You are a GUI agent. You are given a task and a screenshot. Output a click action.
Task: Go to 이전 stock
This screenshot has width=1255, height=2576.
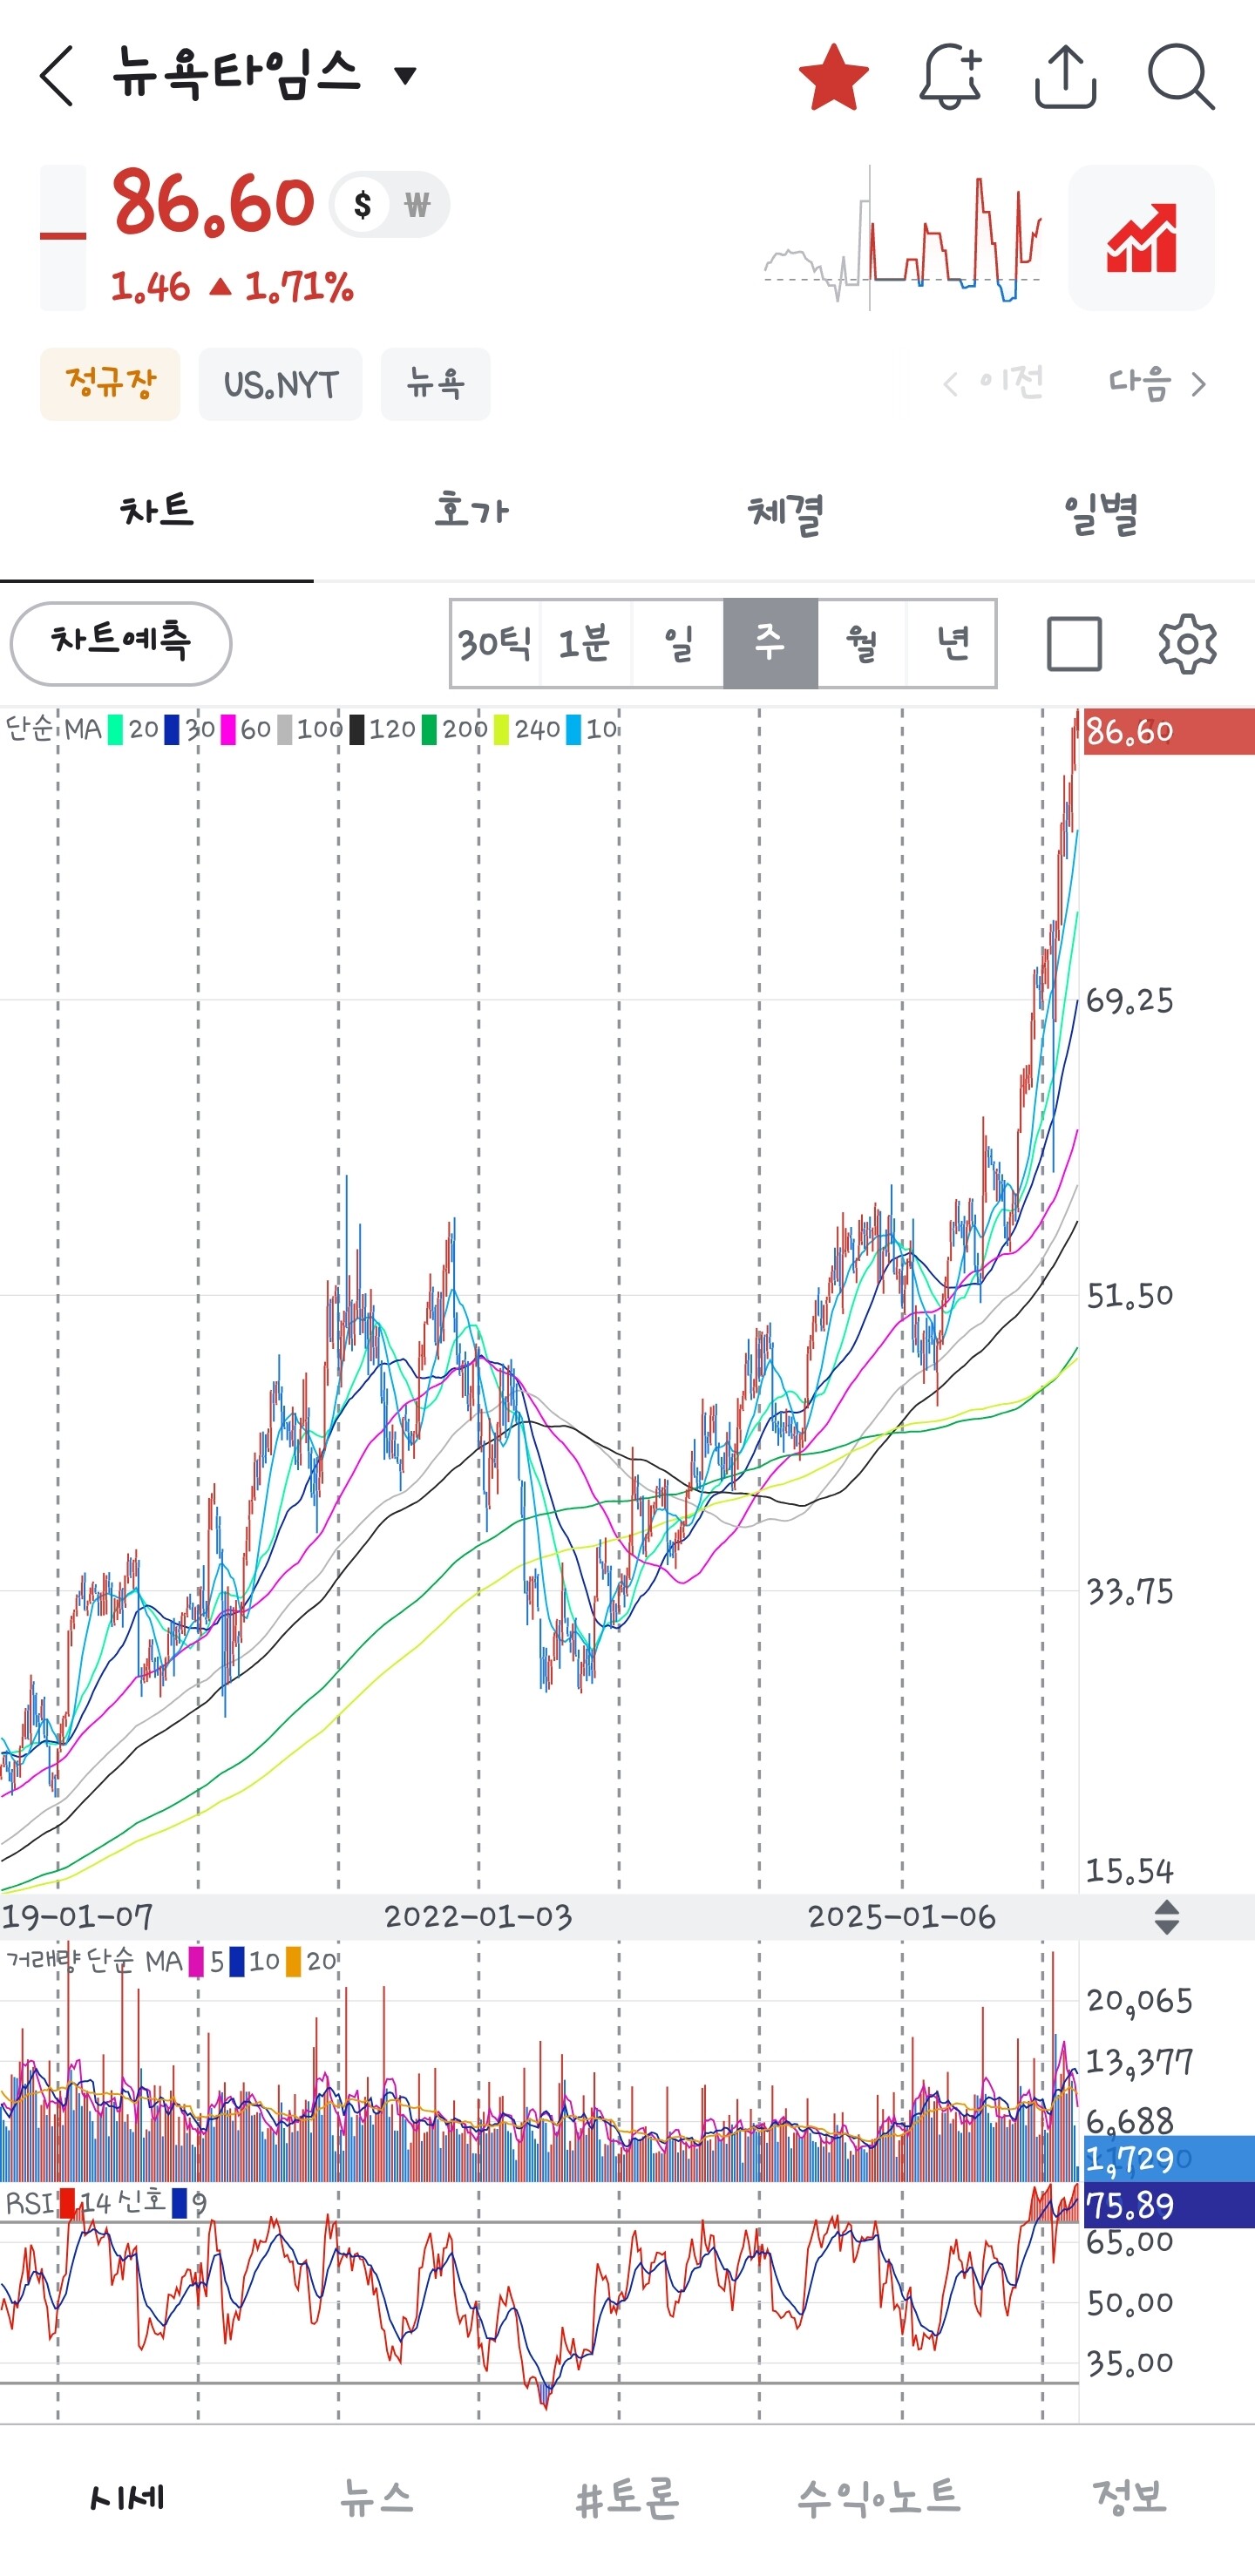click(x=993, y=383)
